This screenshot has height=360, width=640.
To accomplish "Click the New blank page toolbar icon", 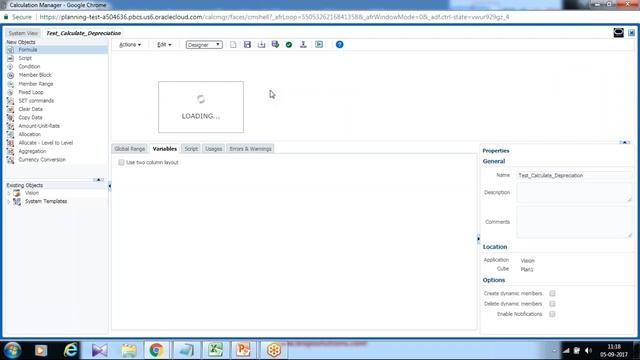I will point(233,44).
